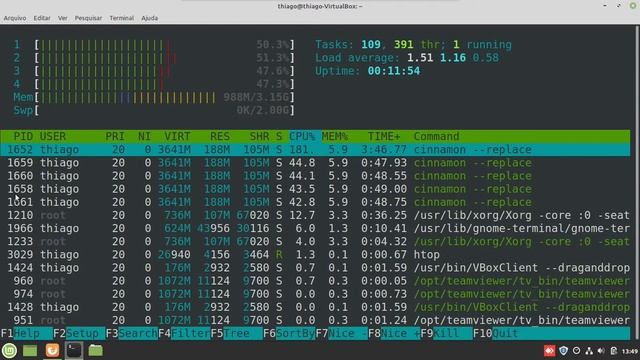Open the Ver menu
Screen dimensions: 640x360
(62, 18)
